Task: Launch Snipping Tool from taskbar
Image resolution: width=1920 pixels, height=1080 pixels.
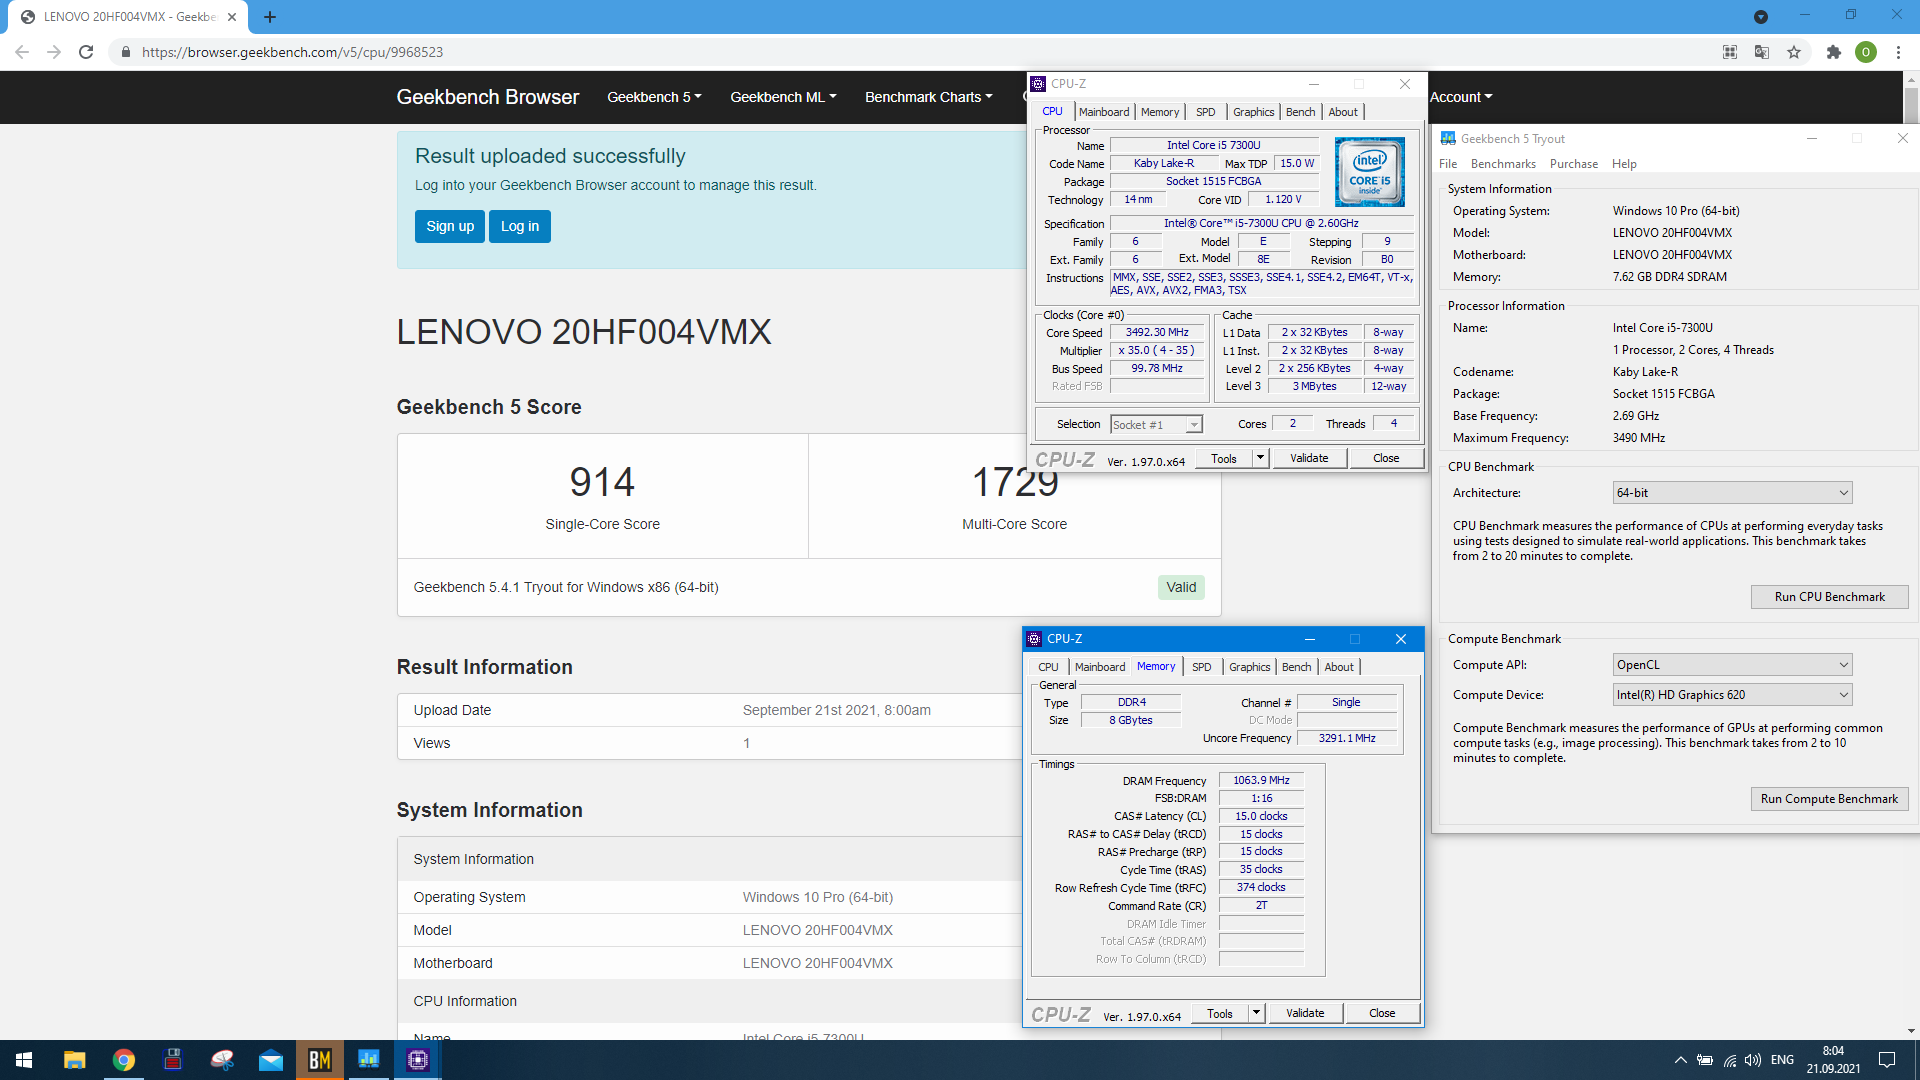Action: click(222, 1060)
